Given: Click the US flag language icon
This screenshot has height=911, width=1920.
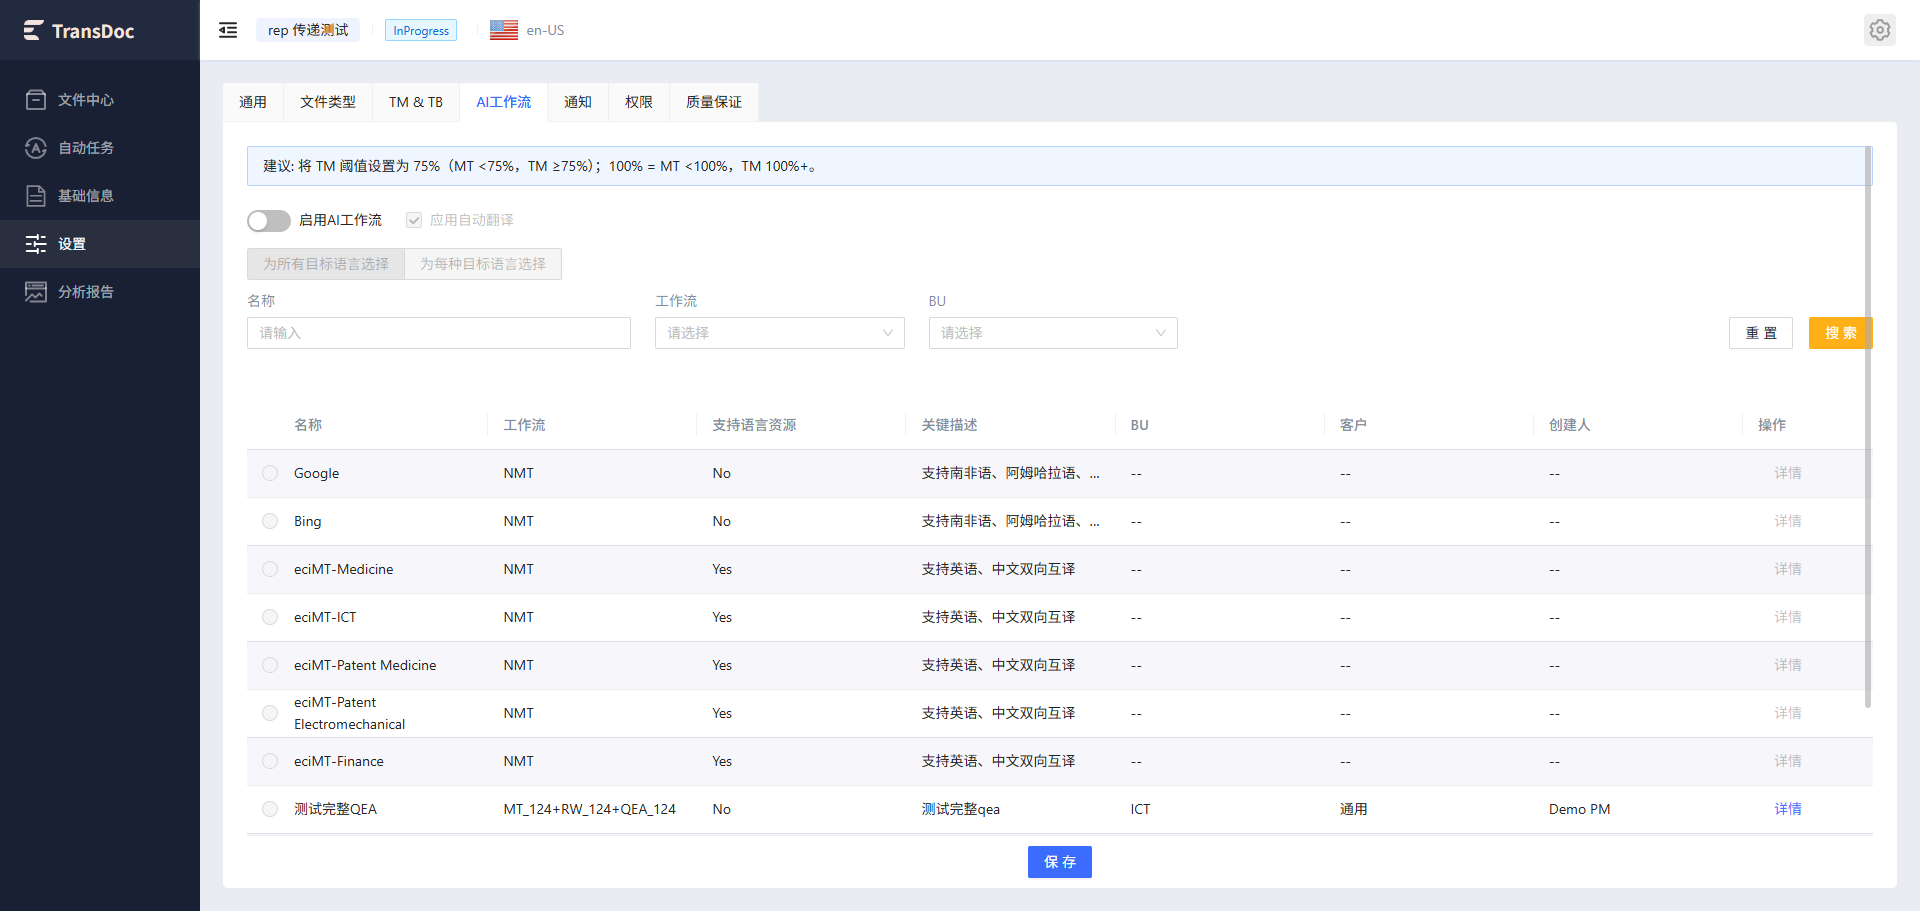Looking at the screenshot, I should [x=504, y=30].
